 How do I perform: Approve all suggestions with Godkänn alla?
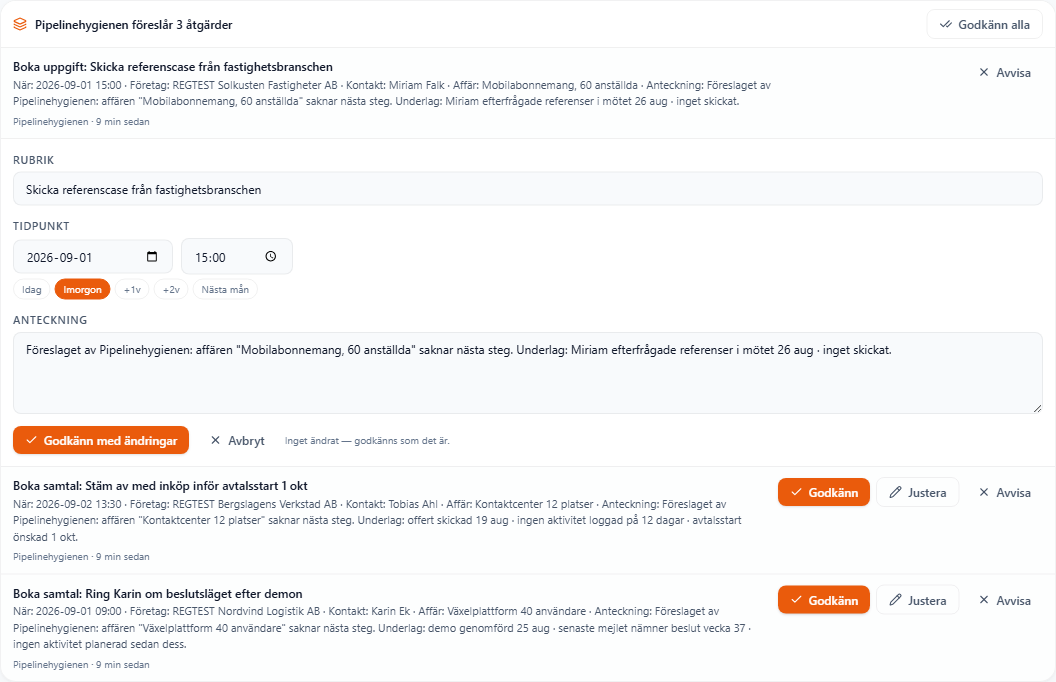[985, 24]
